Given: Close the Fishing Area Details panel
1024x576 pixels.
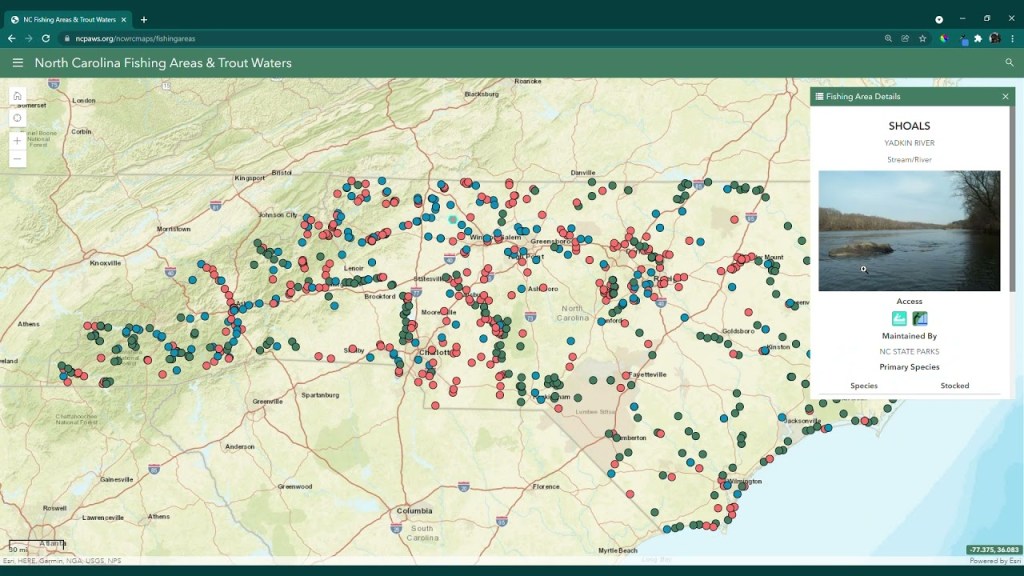Looking at the screenshot, I should click(1005, 97).
